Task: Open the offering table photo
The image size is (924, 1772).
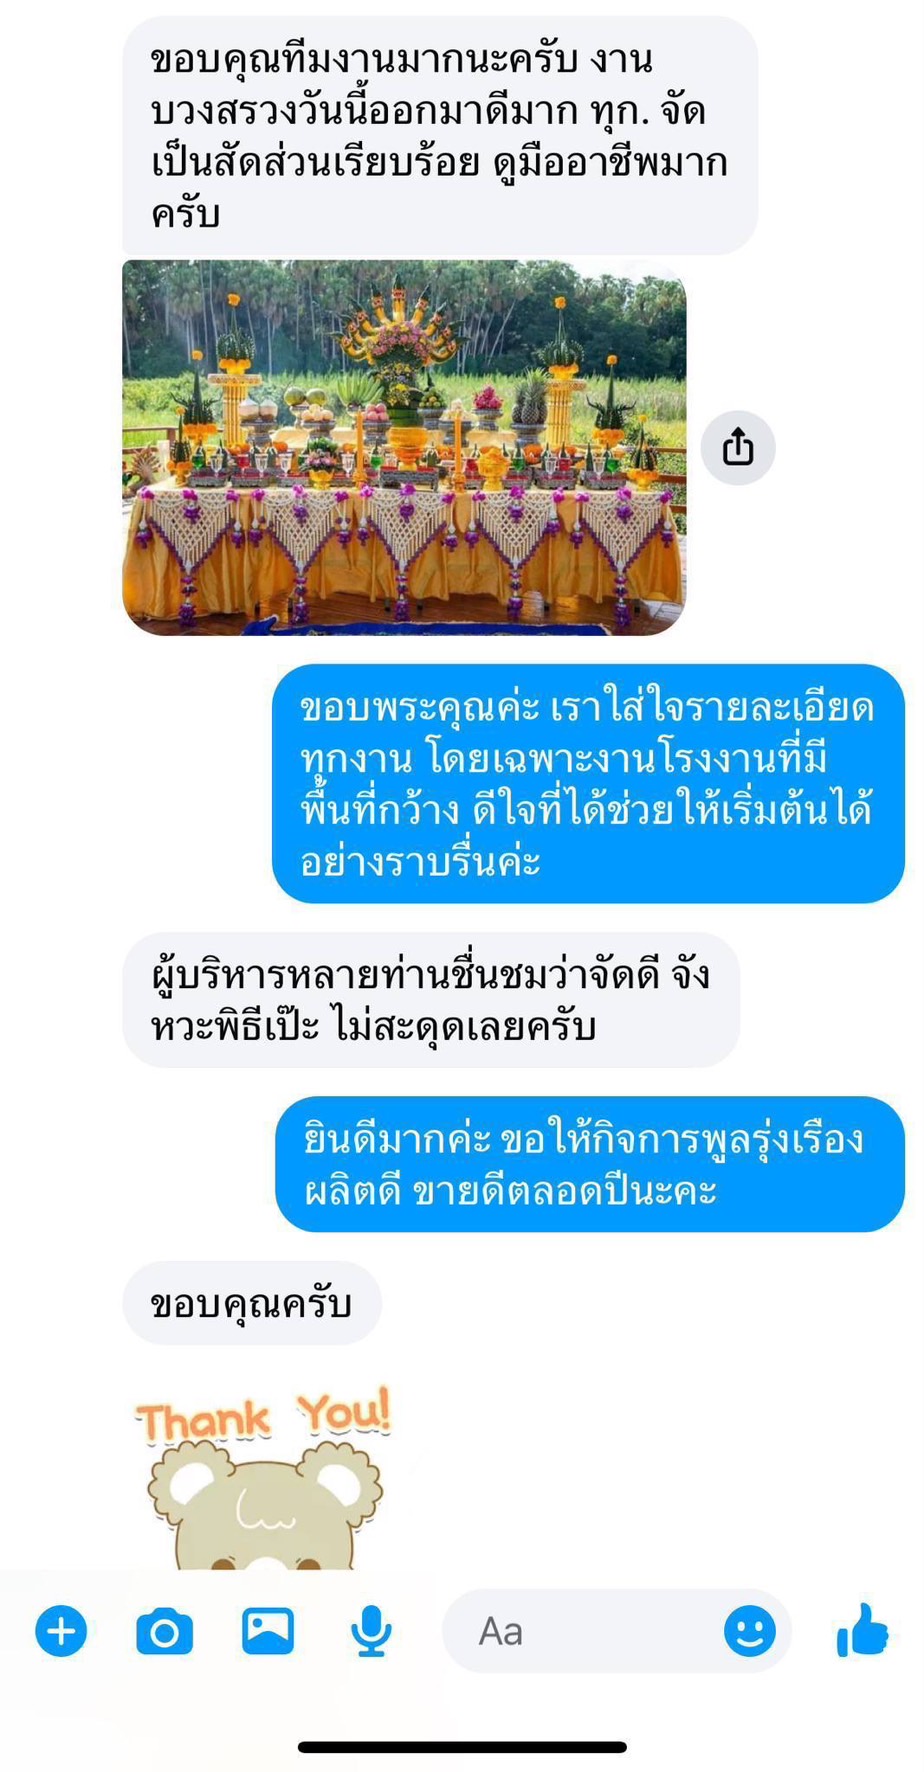Action: pyautogui.click(x=404, y=447)
